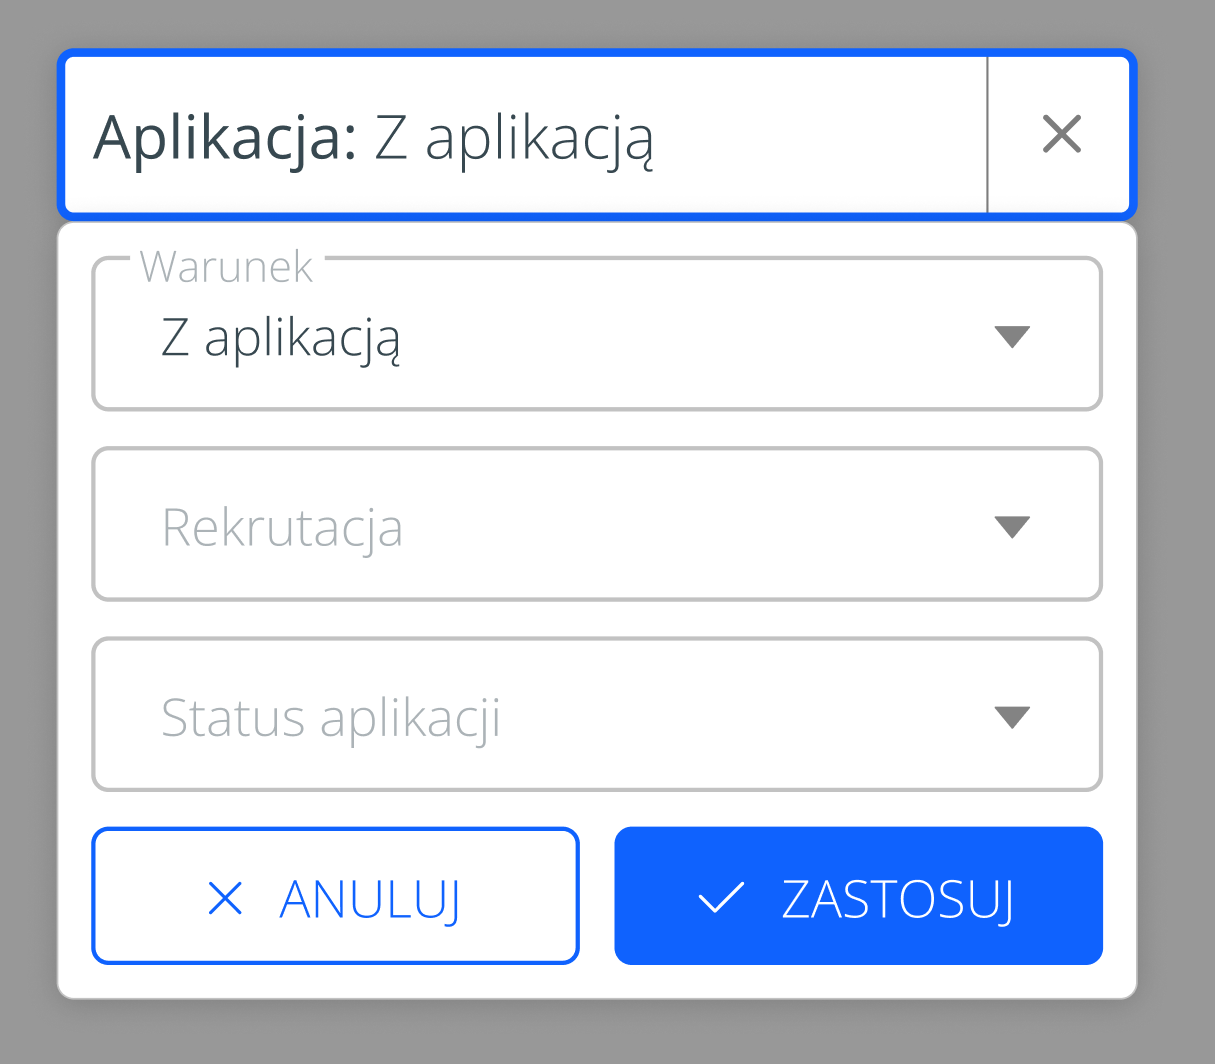This screenshot has height=1064, width=1215.
Task: Expand the Rekrutacja dropdown arrow
Action: coord(1012,527)
